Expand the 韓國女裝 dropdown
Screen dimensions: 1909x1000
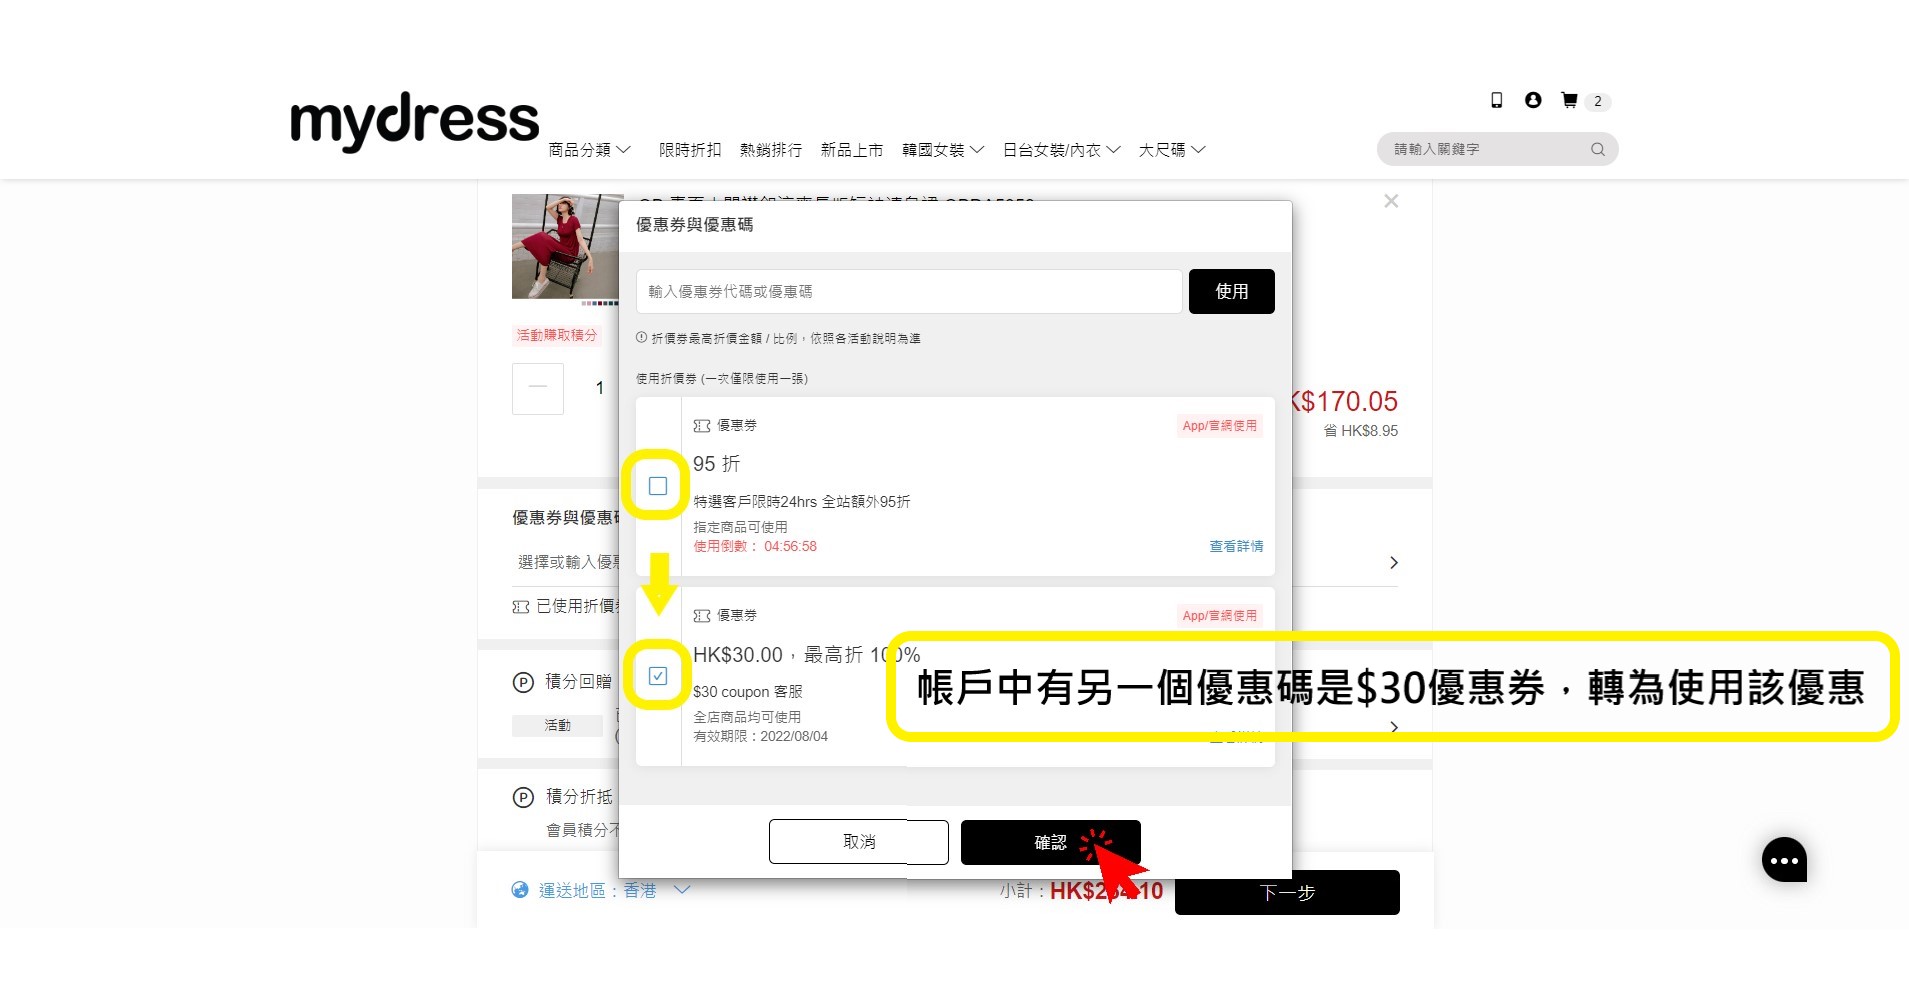(943, 150)
